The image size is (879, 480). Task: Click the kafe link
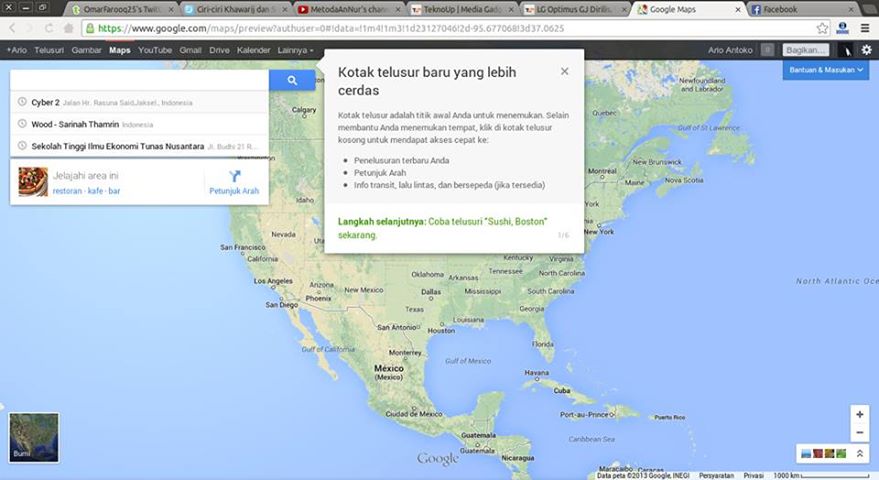[95, 191]
